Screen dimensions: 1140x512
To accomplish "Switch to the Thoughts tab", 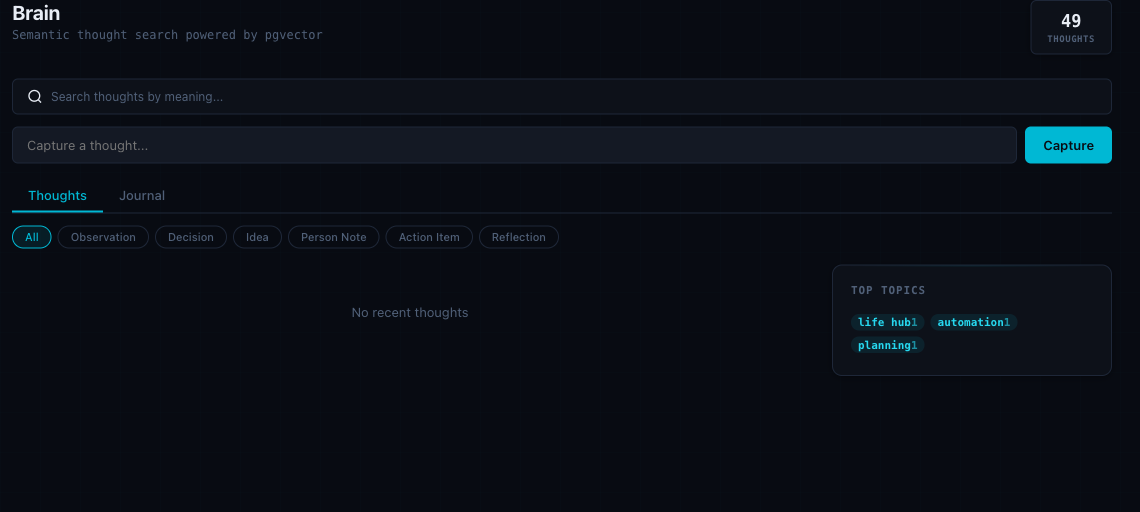I will pos(57,196).
